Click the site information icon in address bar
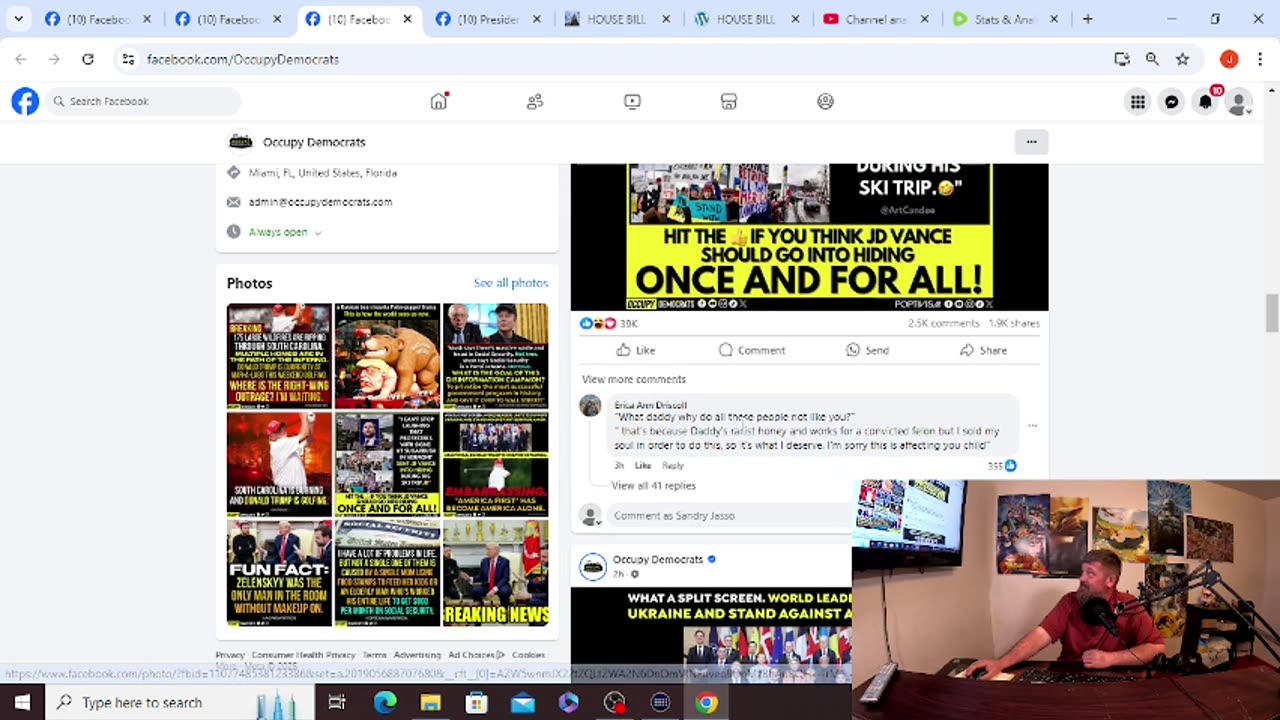 pyautogui.click(x=128, y=59)
